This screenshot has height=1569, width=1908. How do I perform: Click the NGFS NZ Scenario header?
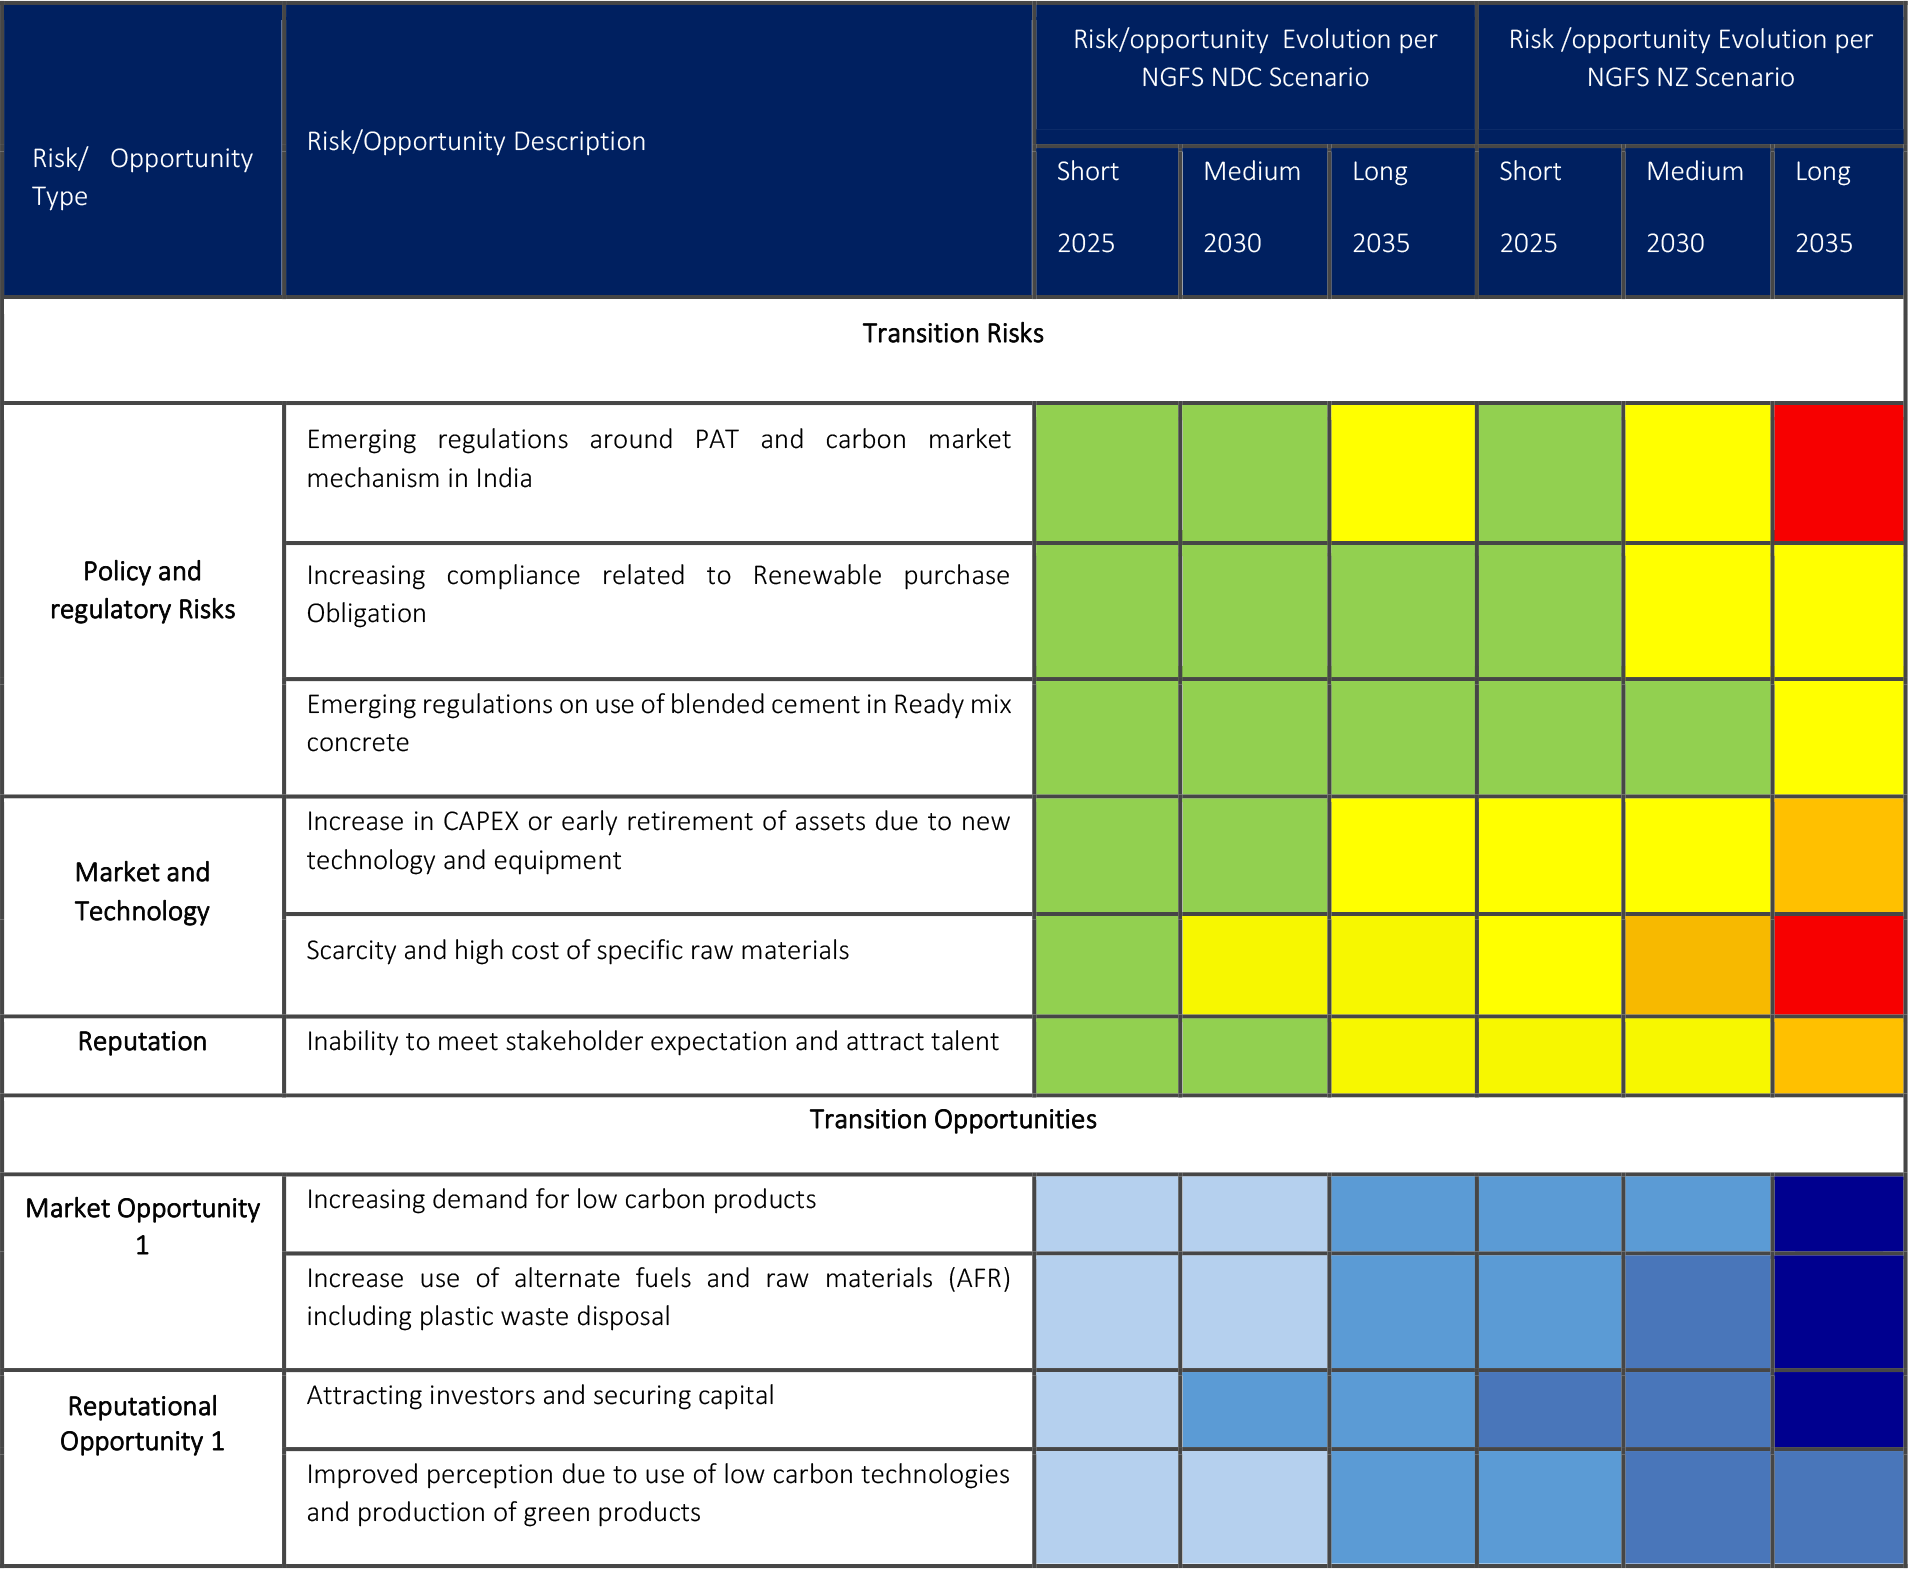tap(1690, 58)
